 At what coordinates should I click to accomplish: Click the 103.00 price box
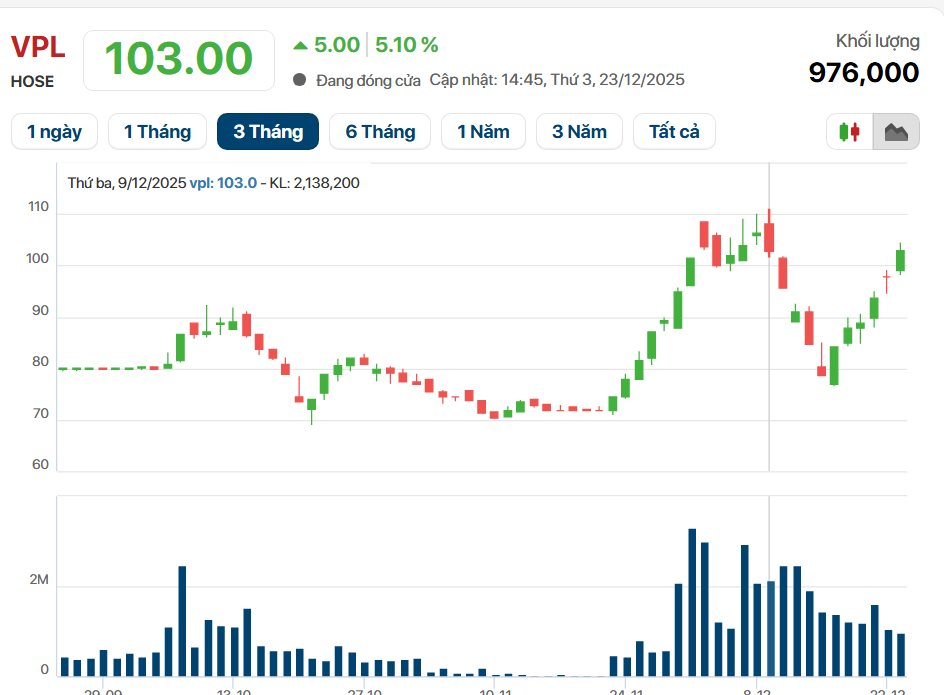coord(179,59)
